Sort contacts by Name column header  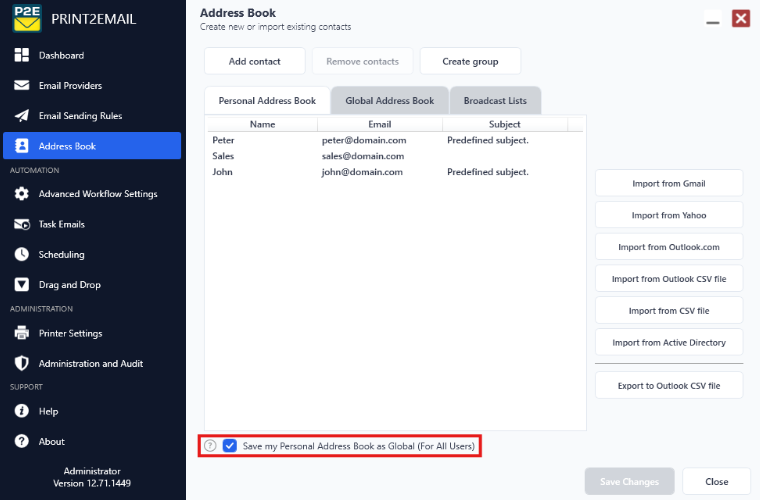click(263, 124)
